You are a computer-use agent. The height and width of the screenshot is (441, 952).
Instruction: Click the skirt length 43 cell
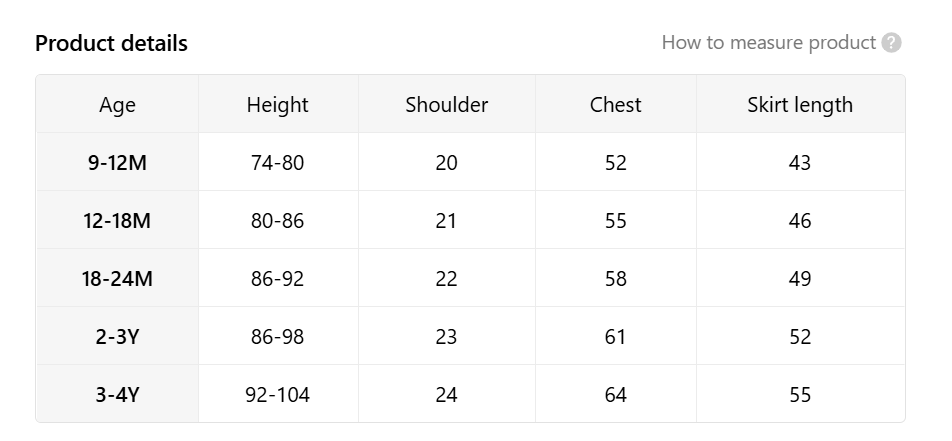[800, 162]
